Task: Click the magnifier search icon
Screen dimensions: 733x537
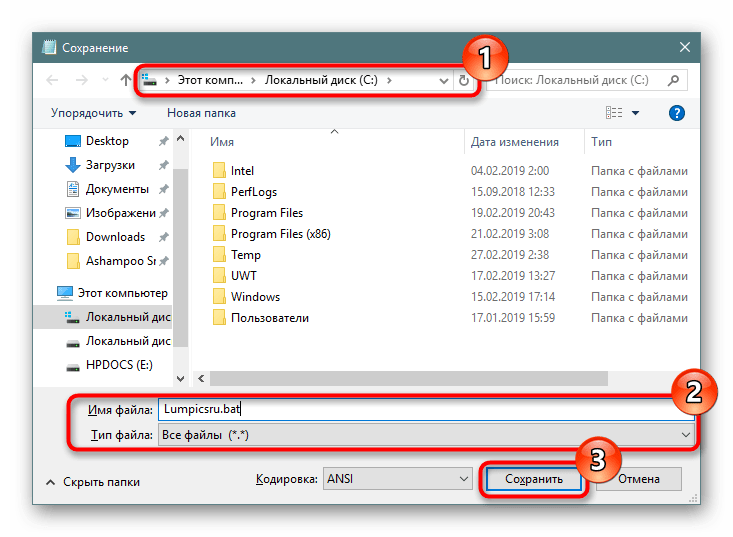Action: [673, 80]
